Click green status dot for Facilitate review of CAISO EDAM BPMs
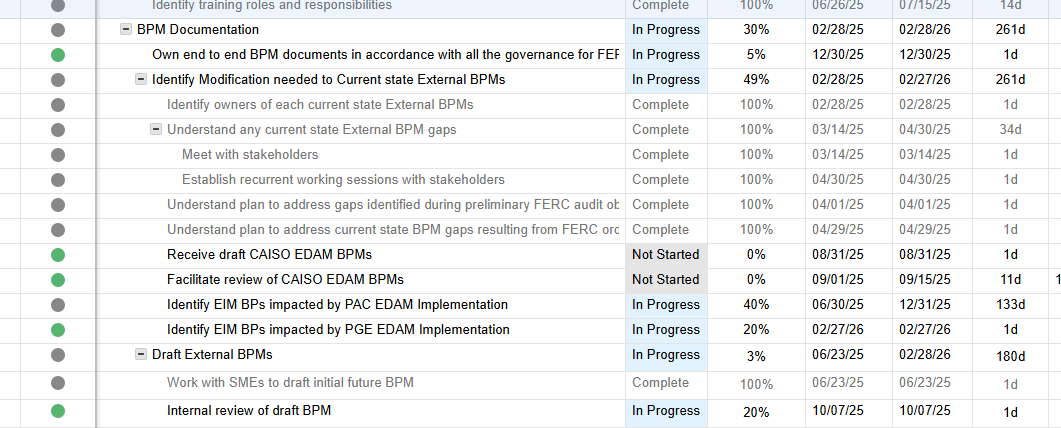The height and width of the screenshot is (428, 1061). (x=58, y=280)
